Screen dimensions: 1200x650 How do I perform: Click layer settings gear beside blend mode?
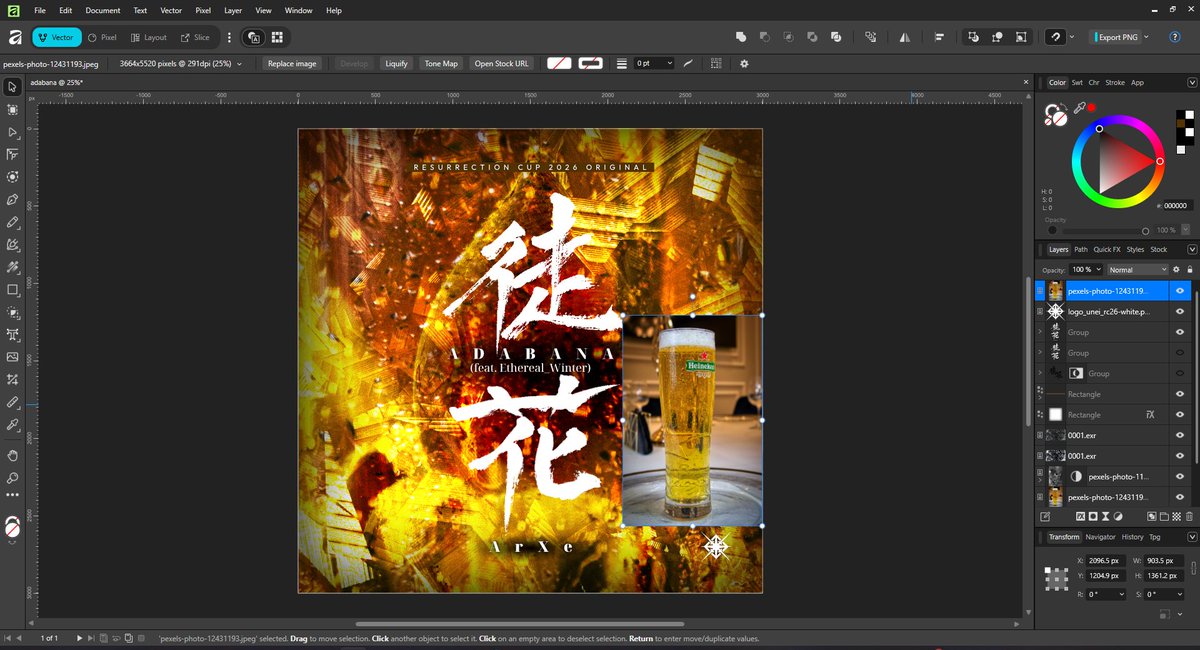1177,269
